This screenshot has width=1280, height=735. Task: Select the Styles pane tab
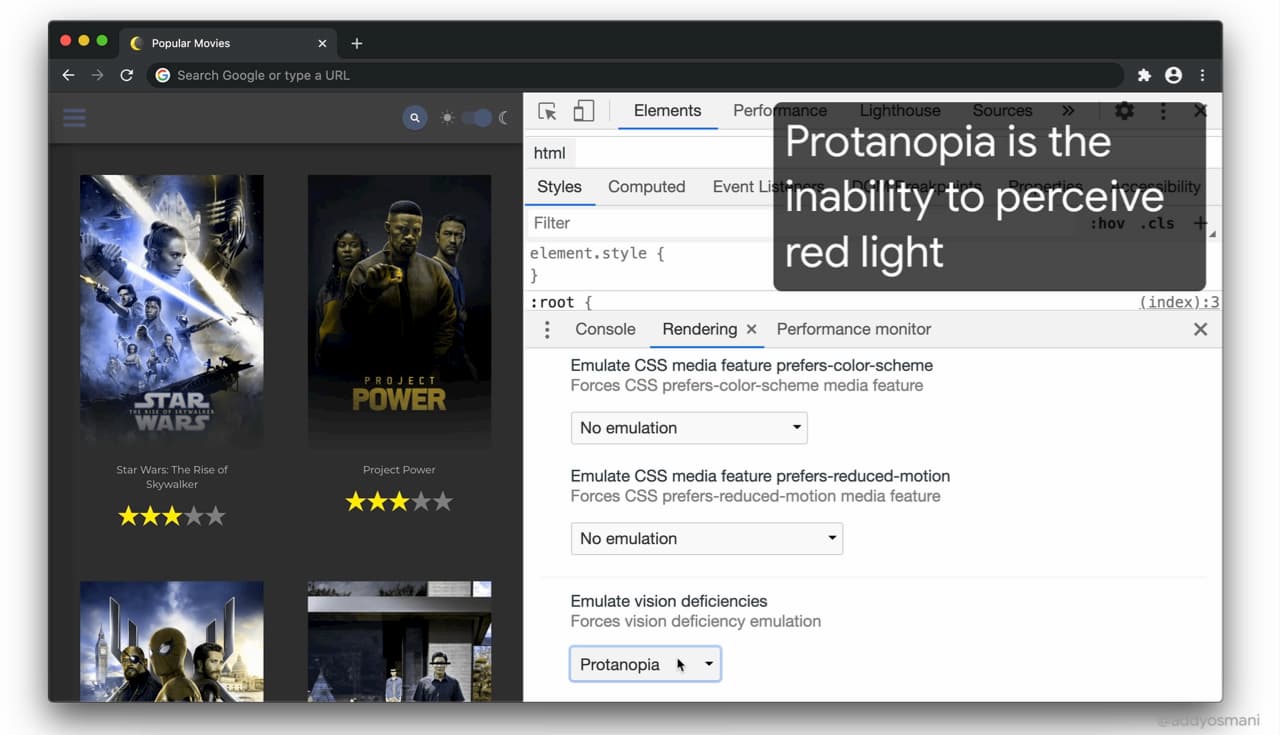click(x=559, y=187)
